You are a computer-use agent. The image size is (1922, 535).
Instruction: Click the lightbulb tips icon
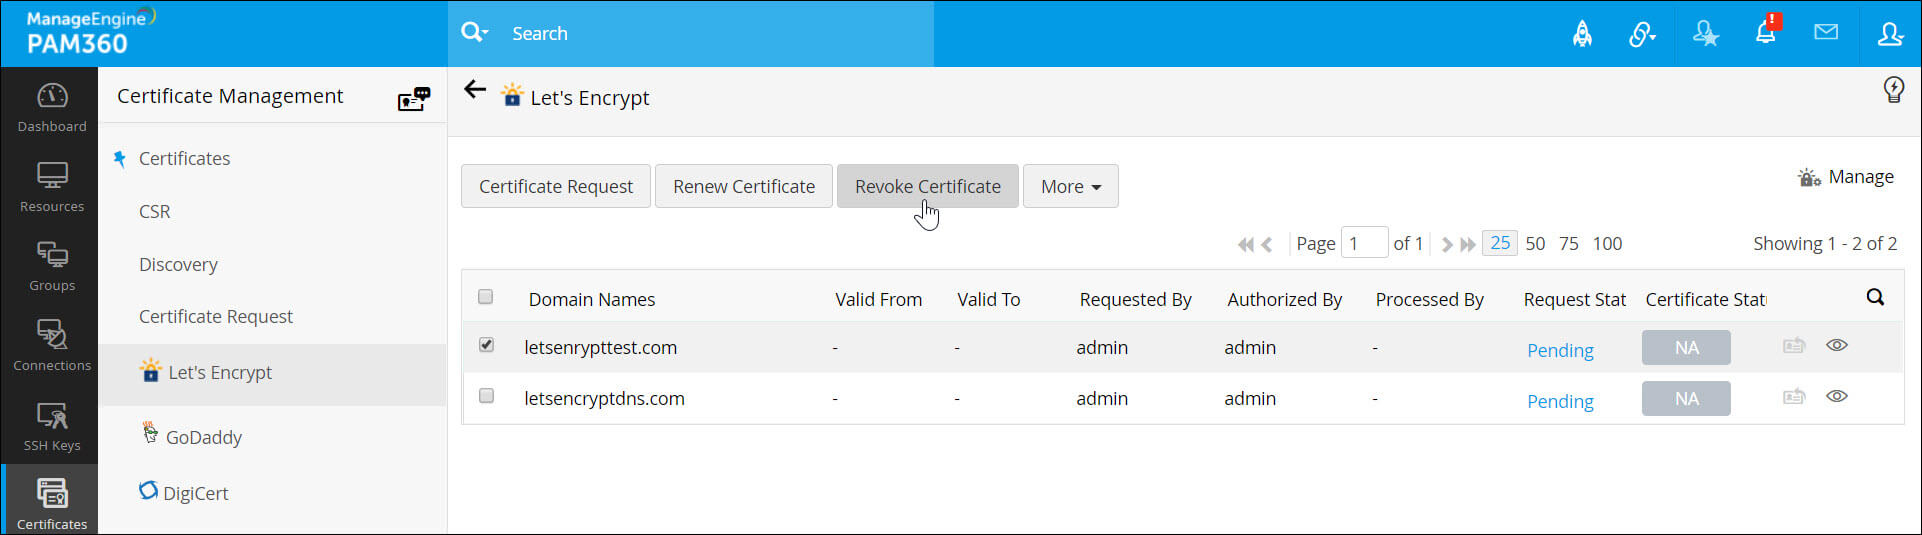(x=1893, y=90)
